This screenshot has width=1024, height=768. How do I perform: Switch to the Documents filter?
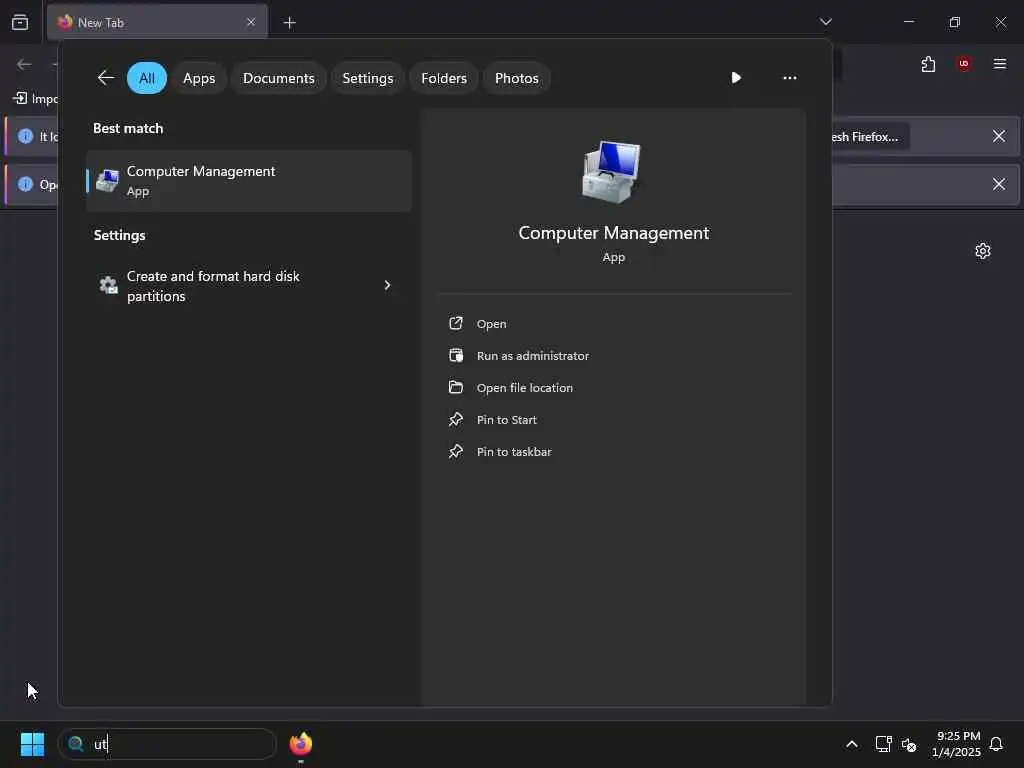pos(279,78)
